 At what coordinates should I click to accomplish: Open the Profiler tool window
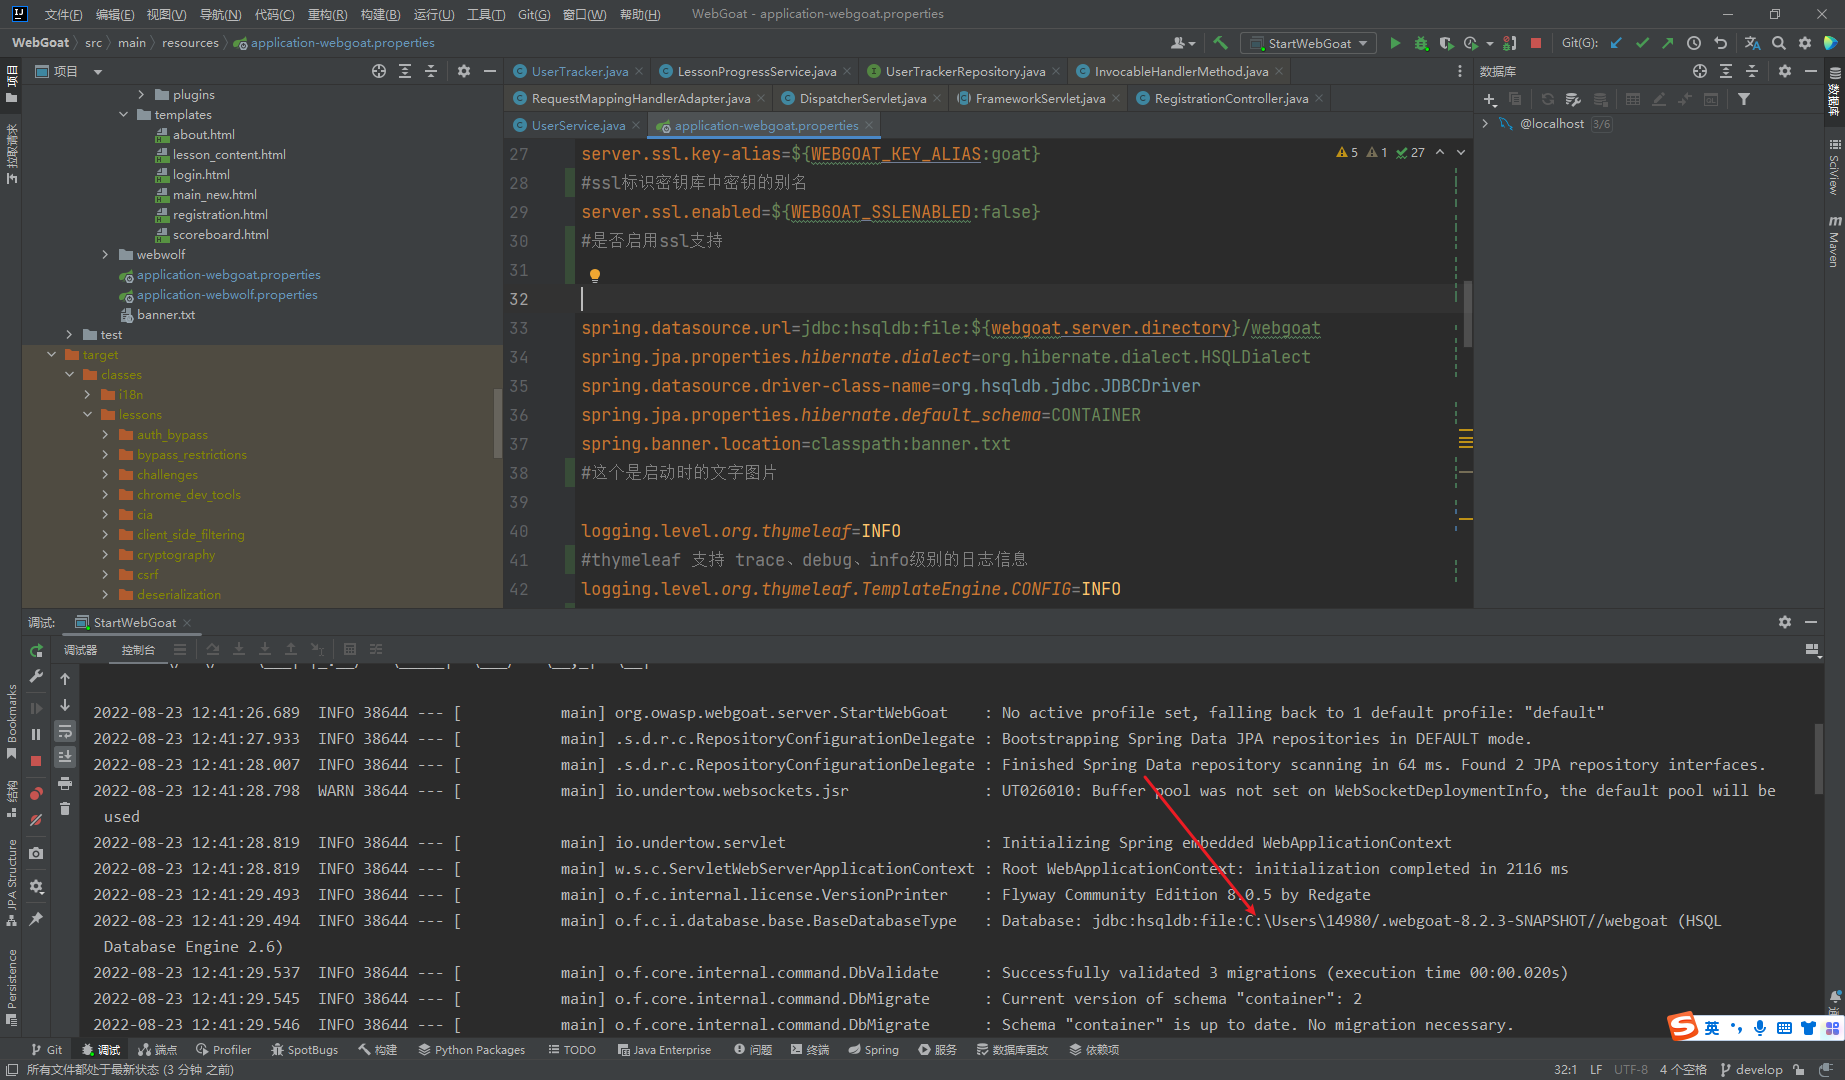[x=224, y=1050]
